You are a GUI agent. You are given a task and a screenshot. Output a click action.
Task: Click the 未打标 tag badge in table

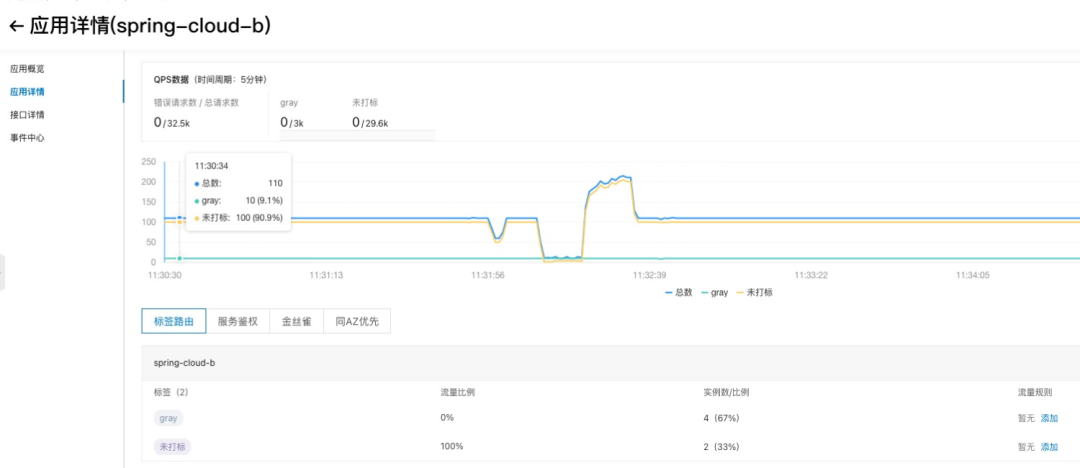[x=172, y=447]
